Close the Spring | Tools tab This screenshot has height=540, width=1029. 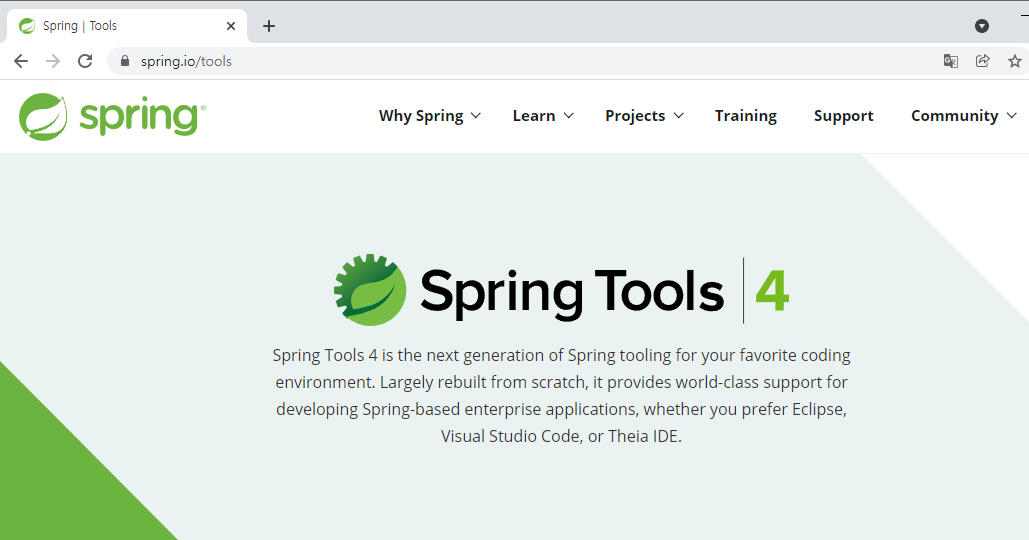pyautogui.click(x=230, y=26)
